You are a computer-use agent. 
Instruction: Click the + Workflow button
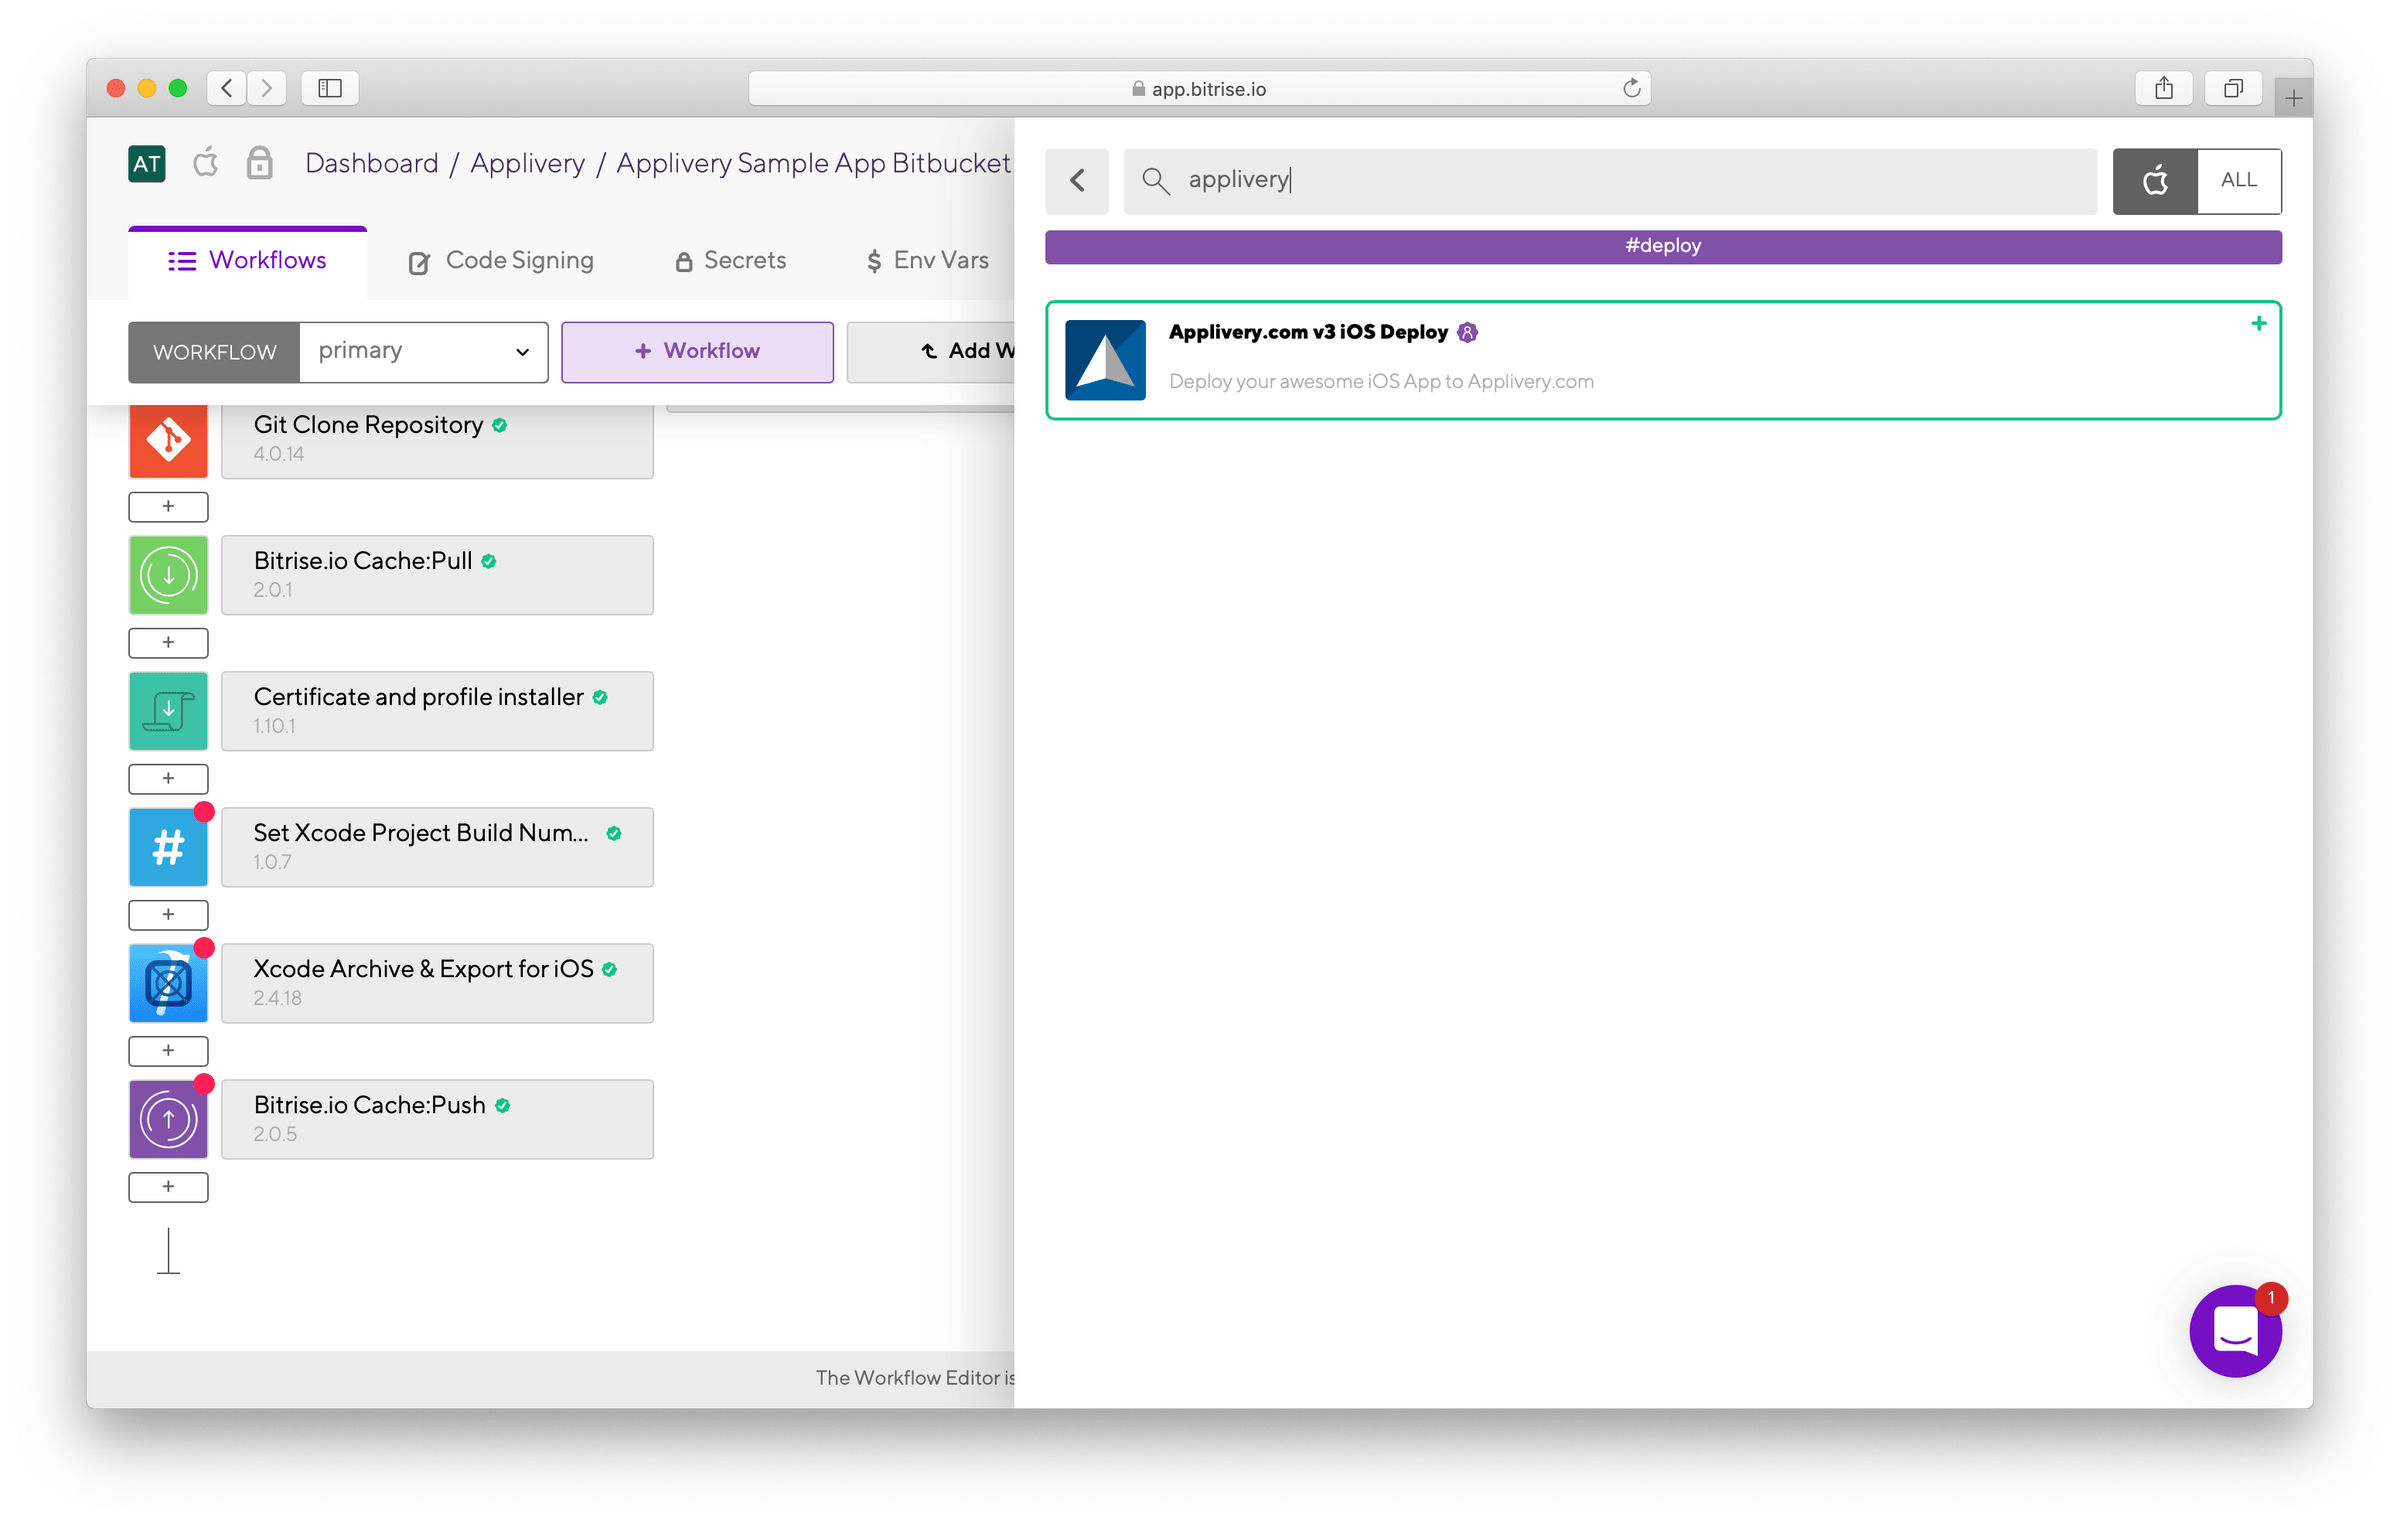click(x=697, y=352)
